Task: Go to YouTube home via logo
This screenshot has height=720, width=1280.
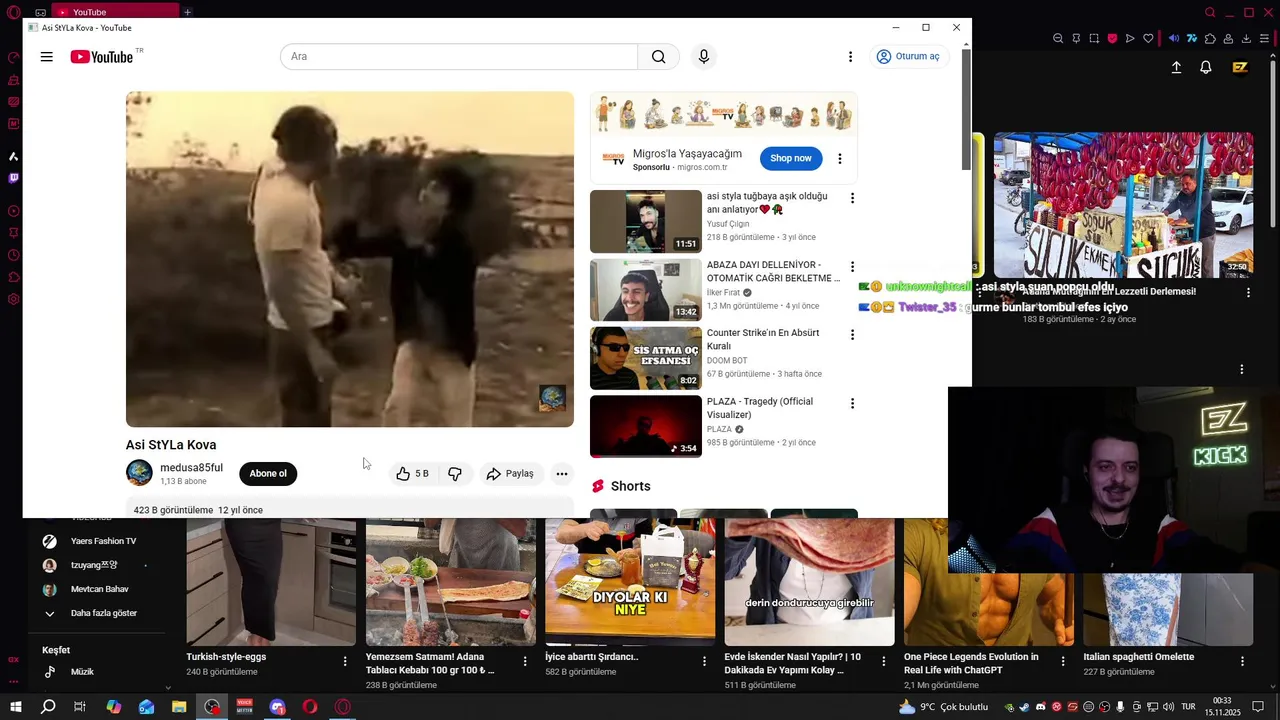Action: (x=102, y=57)
